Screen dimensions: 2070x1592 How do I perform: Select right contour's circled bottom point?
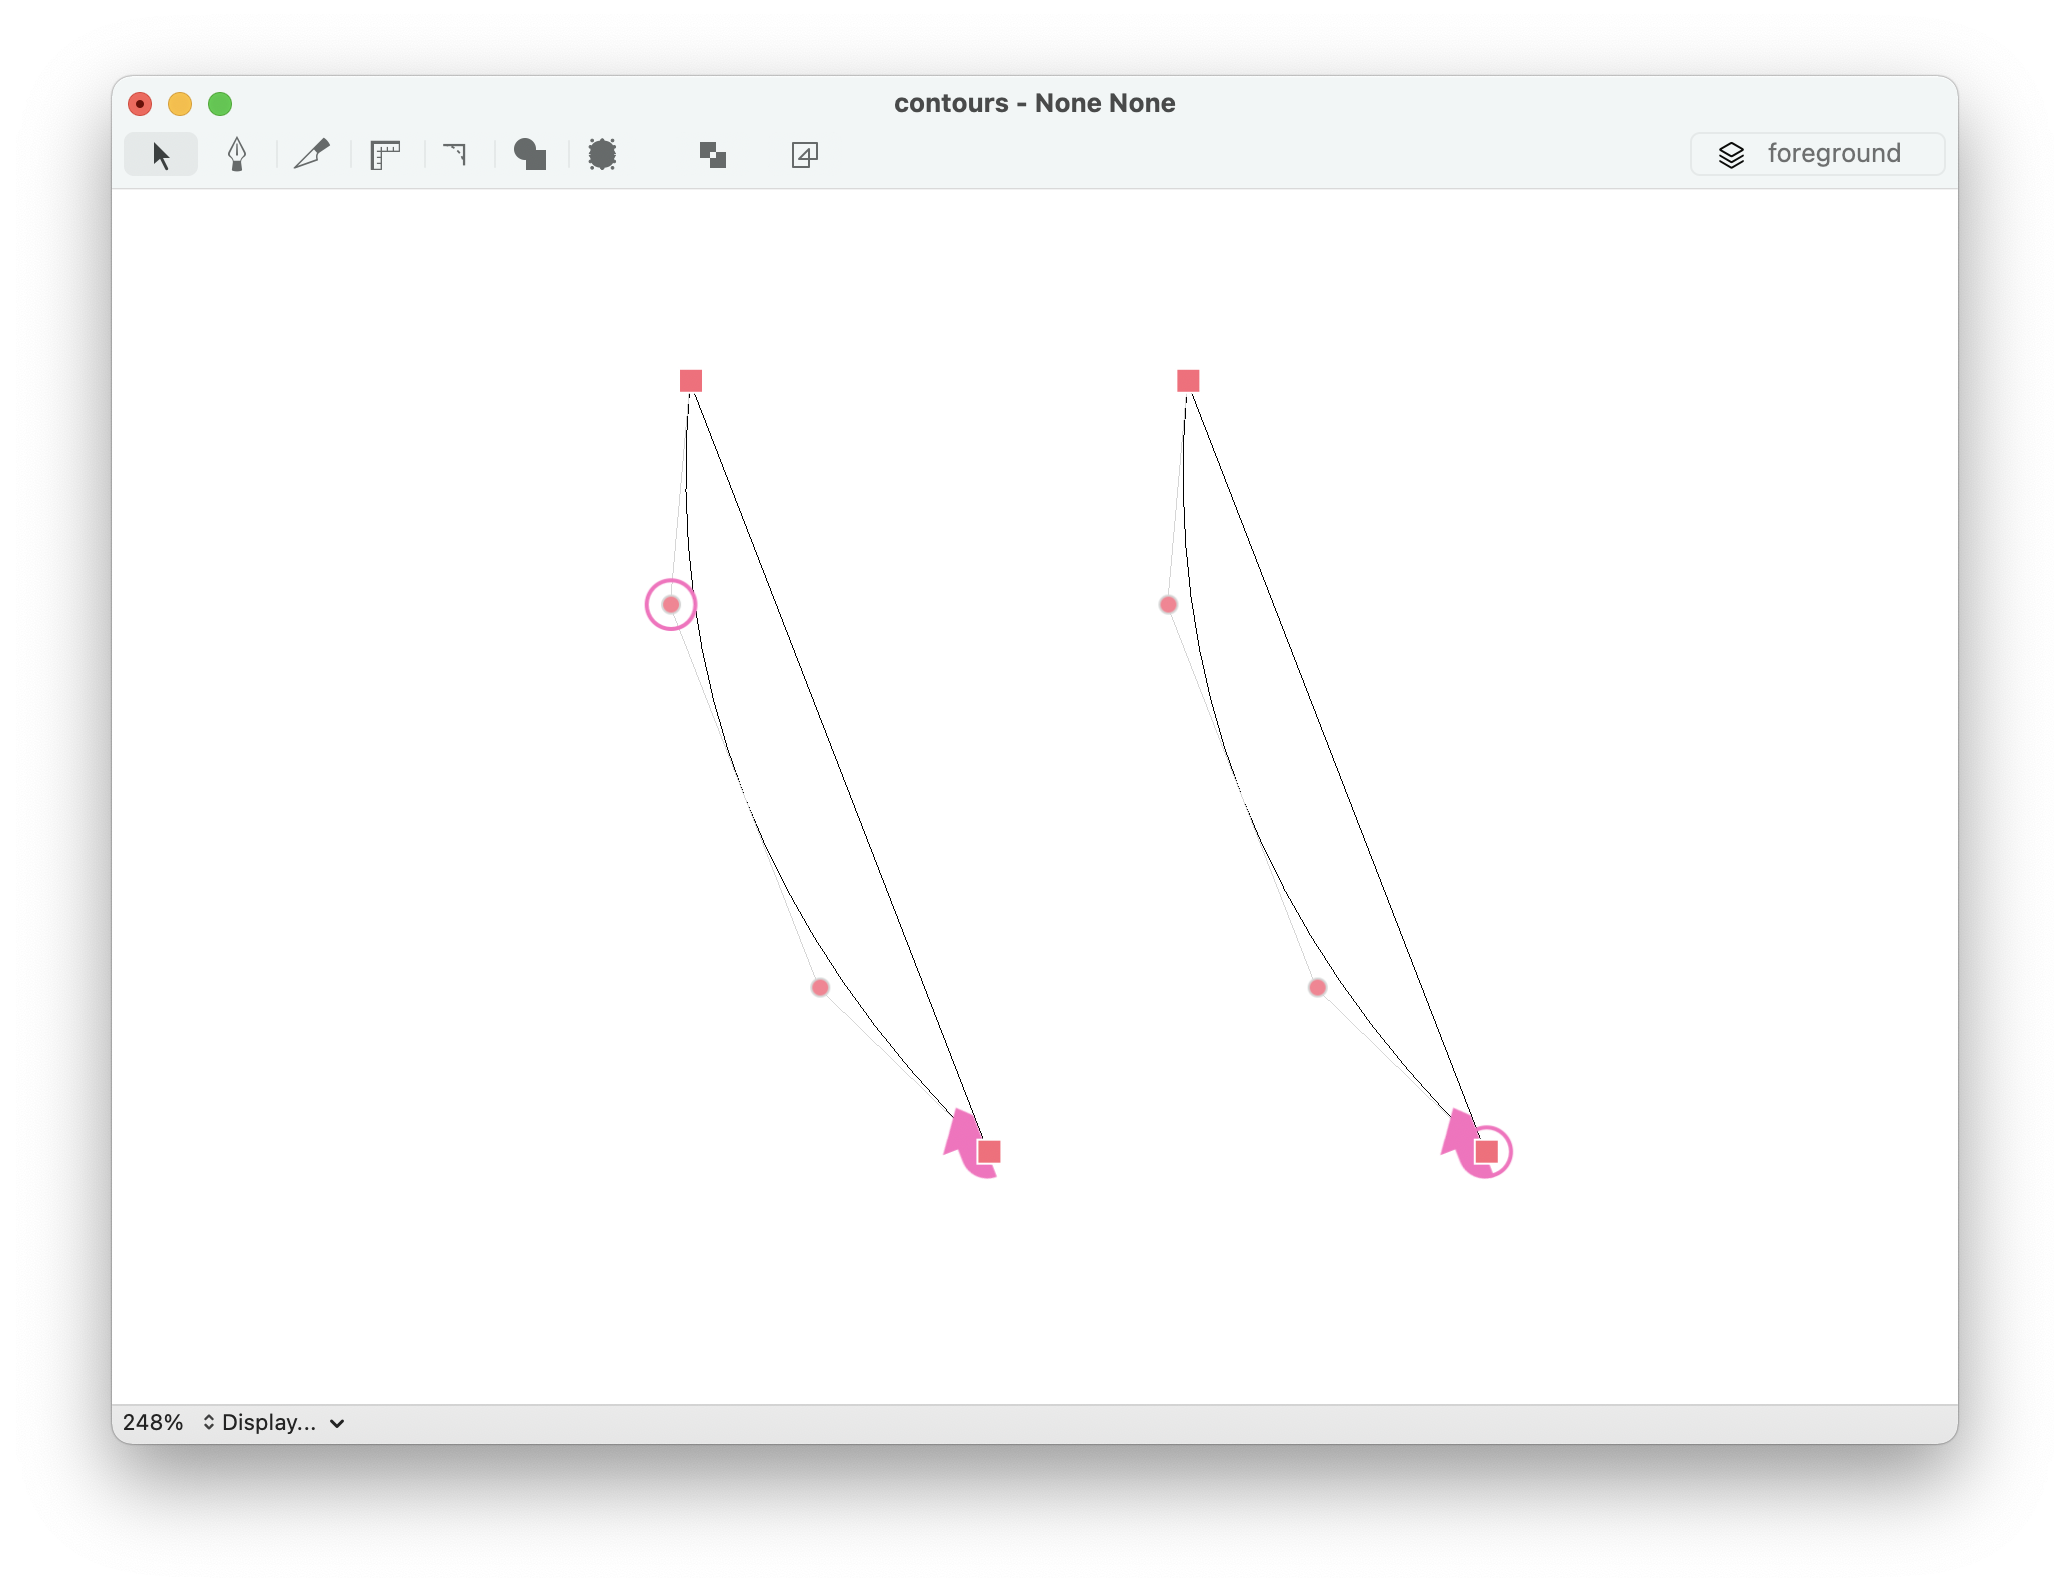pyautogui.click(x=1487, y=1152)
